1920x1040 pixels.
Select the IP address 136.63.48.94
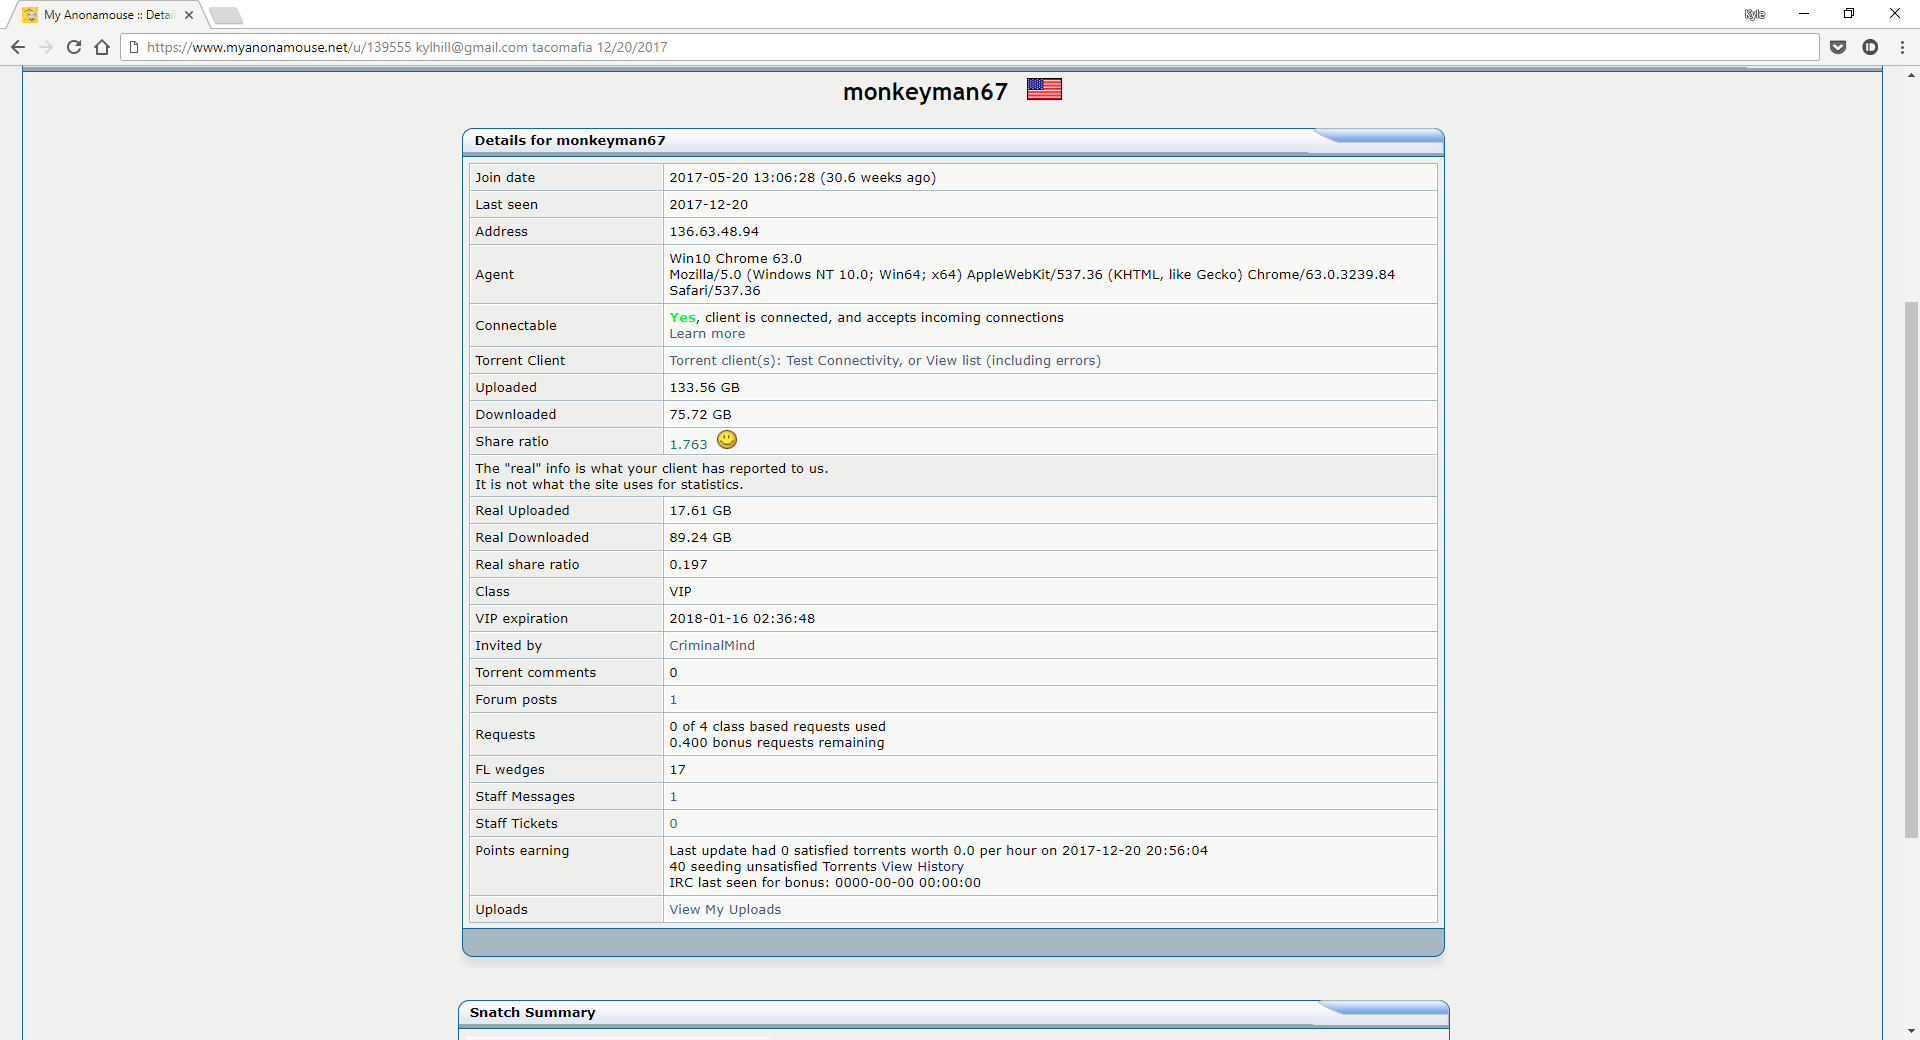714,232
